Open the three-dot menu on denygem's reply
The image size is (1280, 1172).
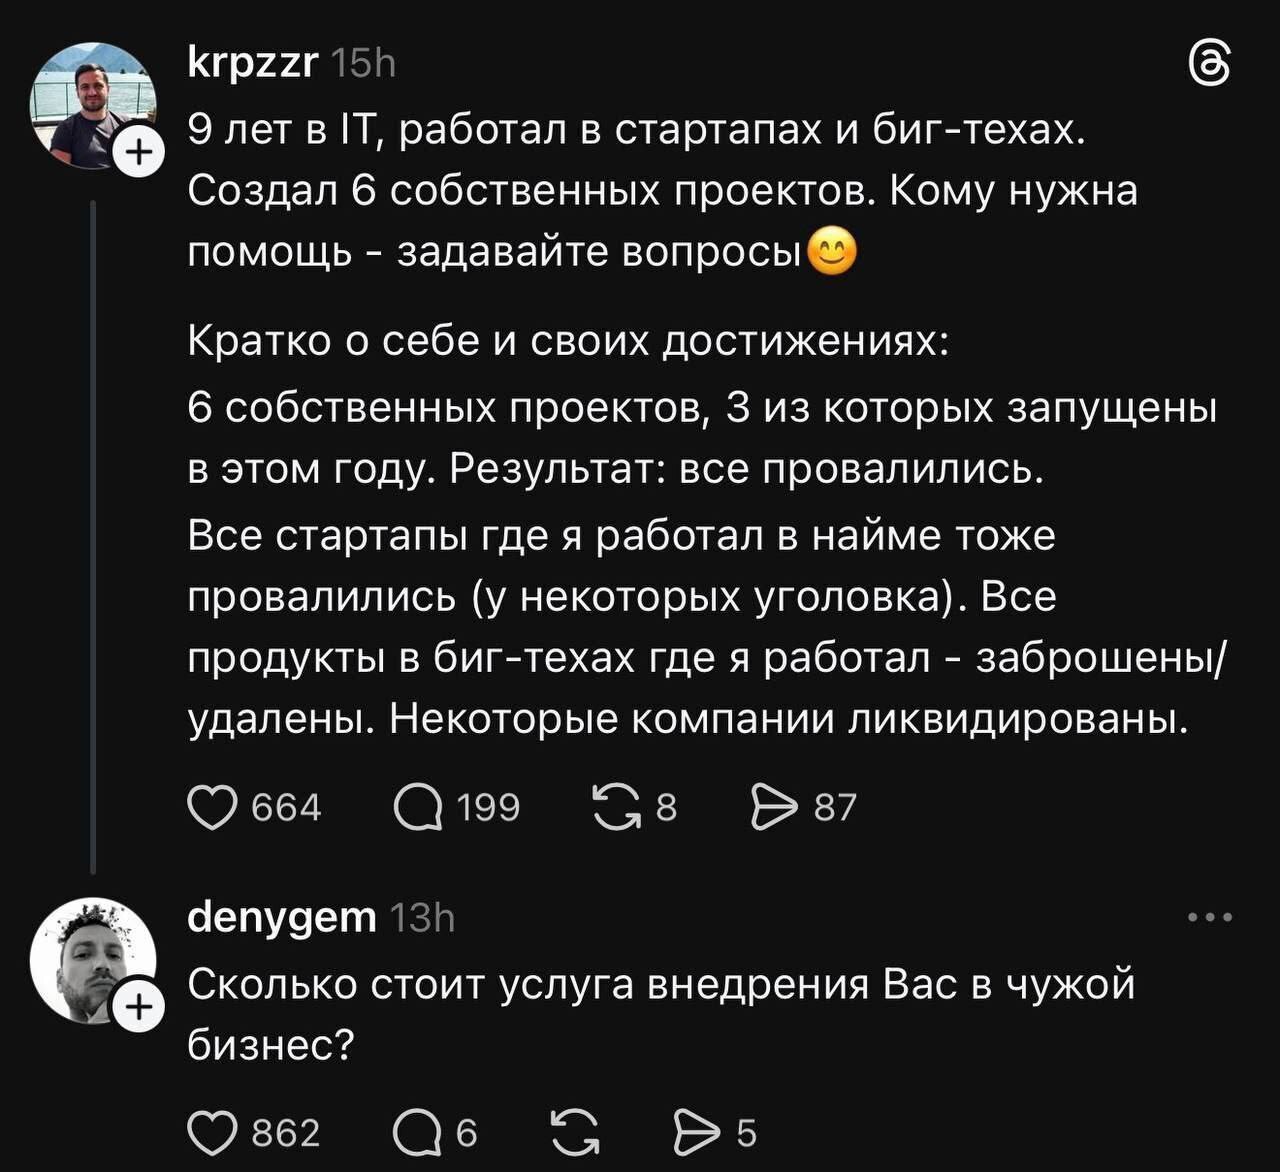click(1210, 917)
